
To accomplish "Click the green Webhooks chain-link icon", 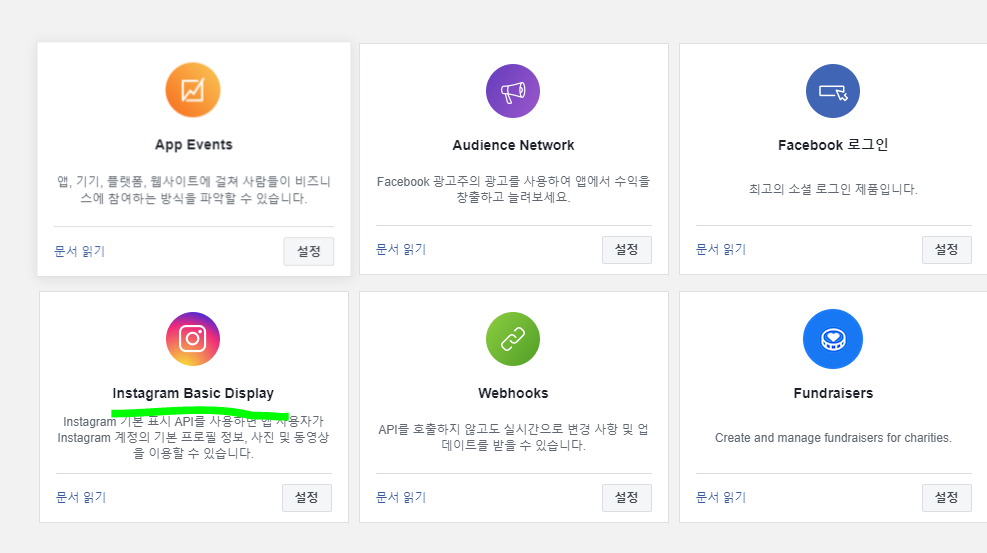I will pyautogui.click(x=513, y=339).
